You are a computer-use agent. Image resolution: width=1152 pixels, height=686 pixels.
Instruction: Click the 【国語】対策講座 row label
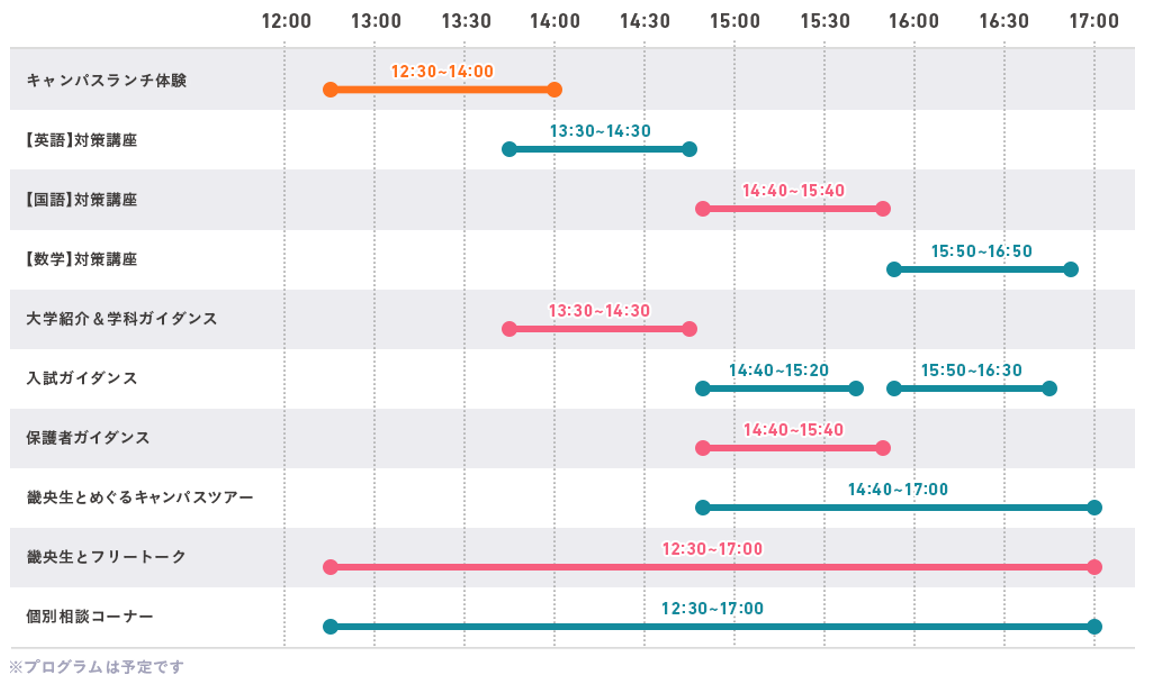tap(82, 200)
